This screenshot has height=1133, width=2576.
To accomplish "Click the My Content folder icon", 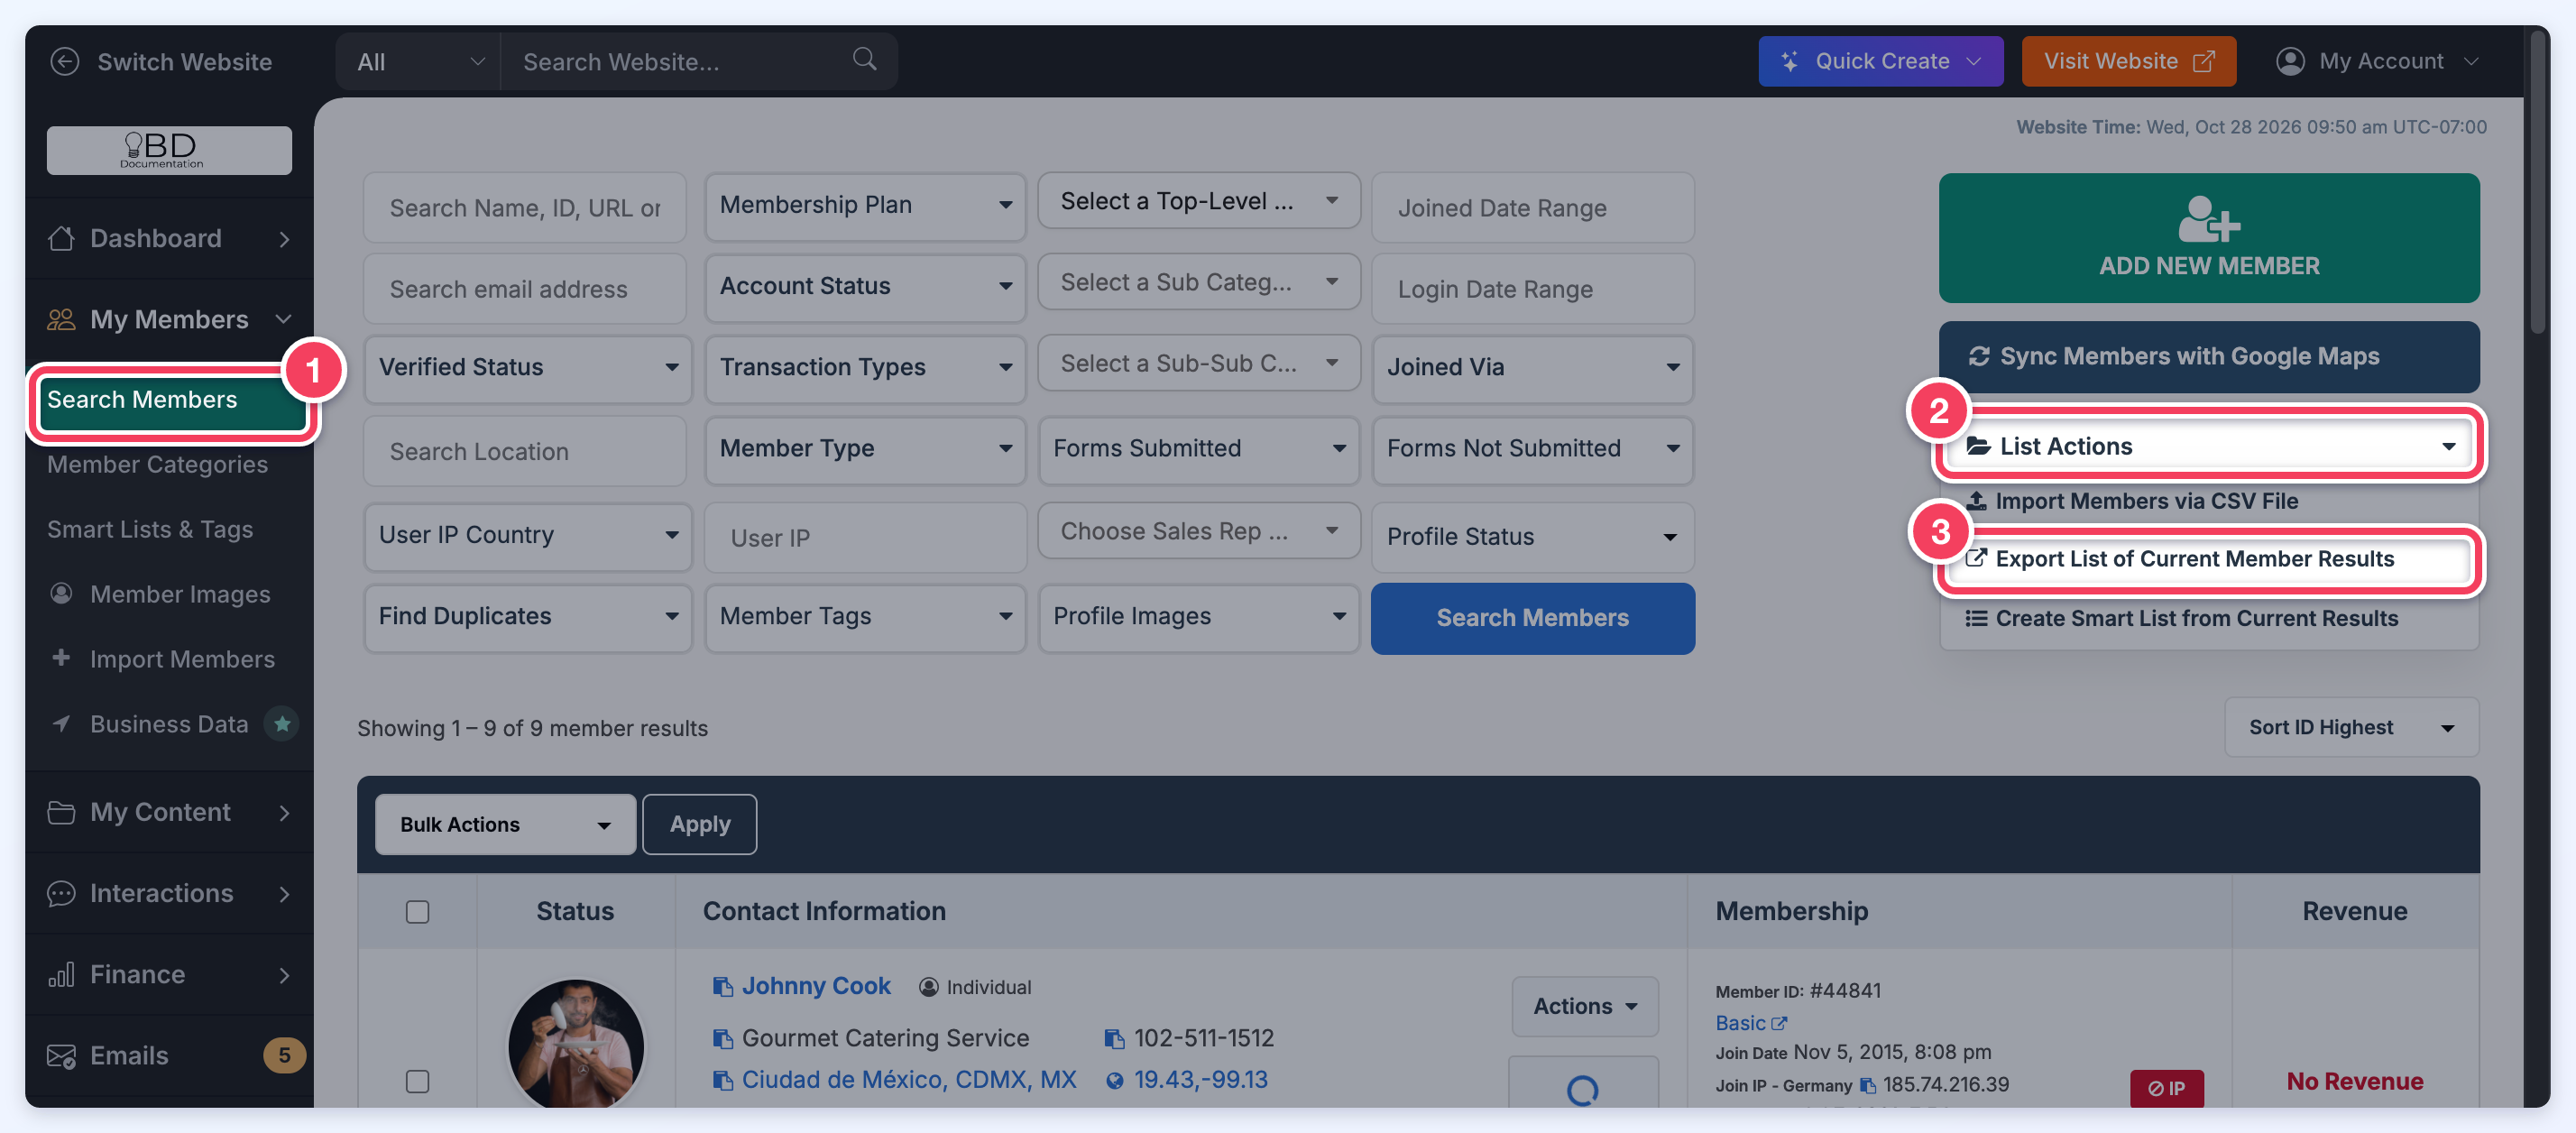I will click(x=61, y=812).
